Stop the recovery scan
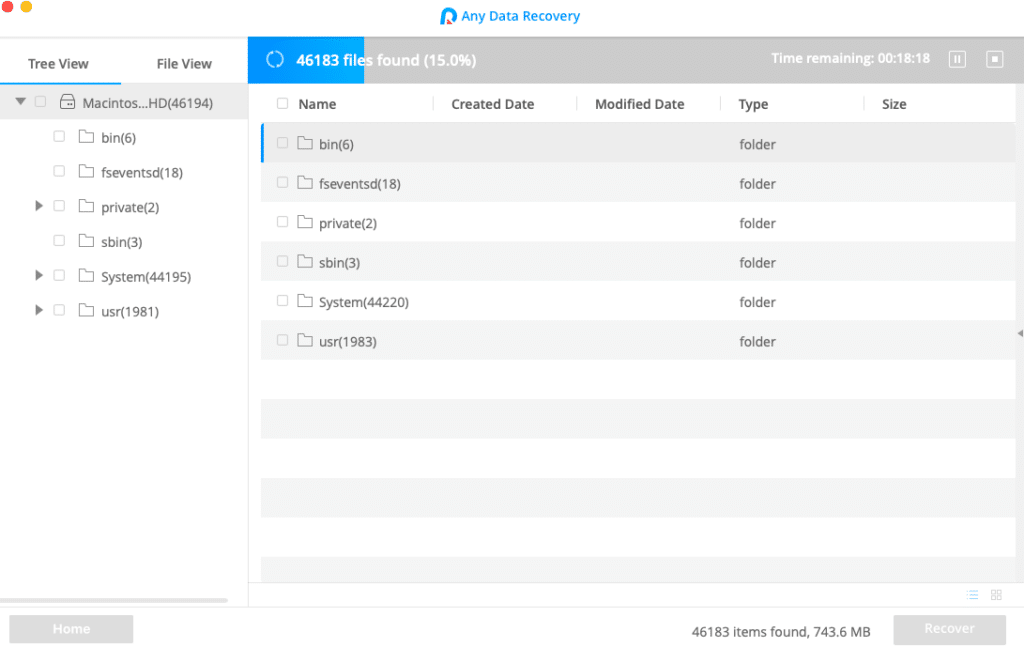Screen dimensions: 1024x647 pyautogui.click(x=995, y=59)
